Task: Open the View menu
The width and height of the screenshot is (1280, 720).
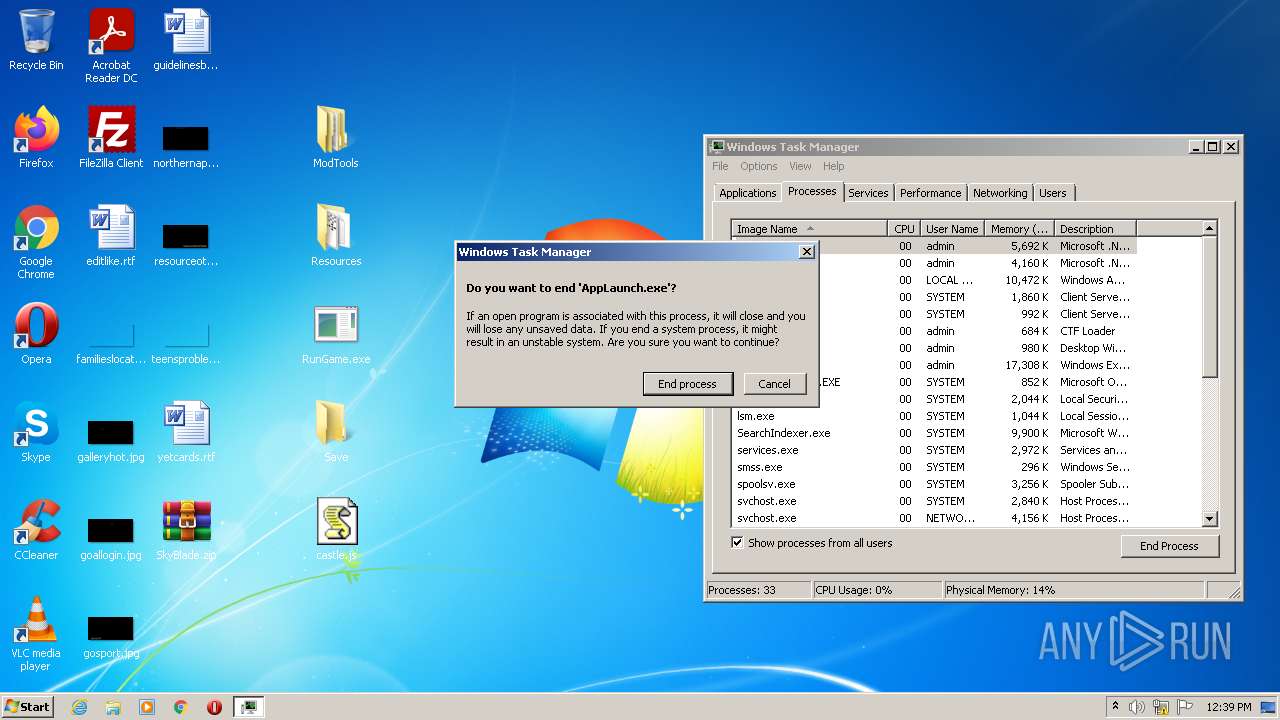Action: pos(800,166)
